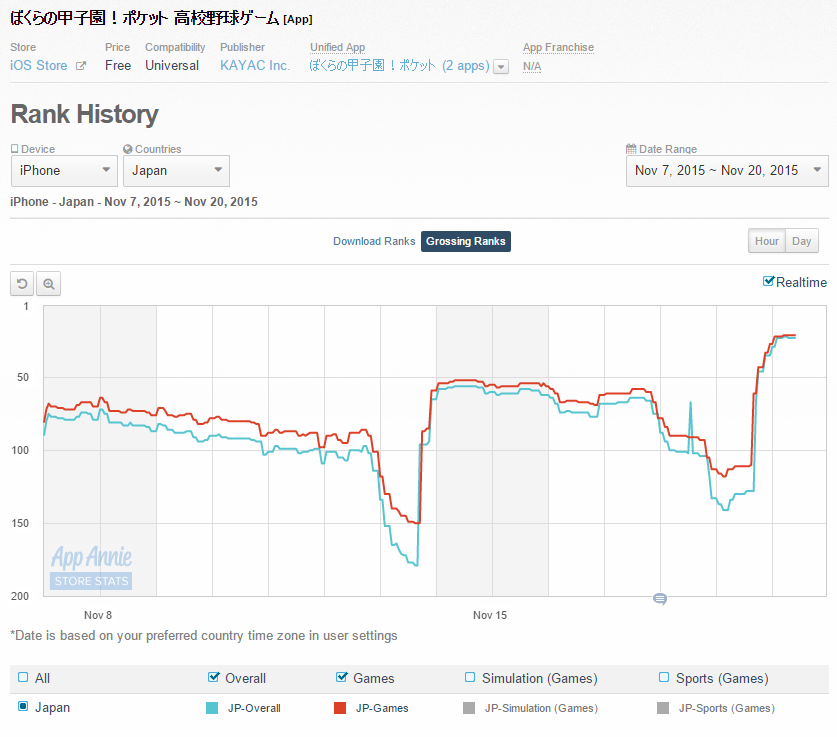Click the JP-Overall legend label

[254, 708]
